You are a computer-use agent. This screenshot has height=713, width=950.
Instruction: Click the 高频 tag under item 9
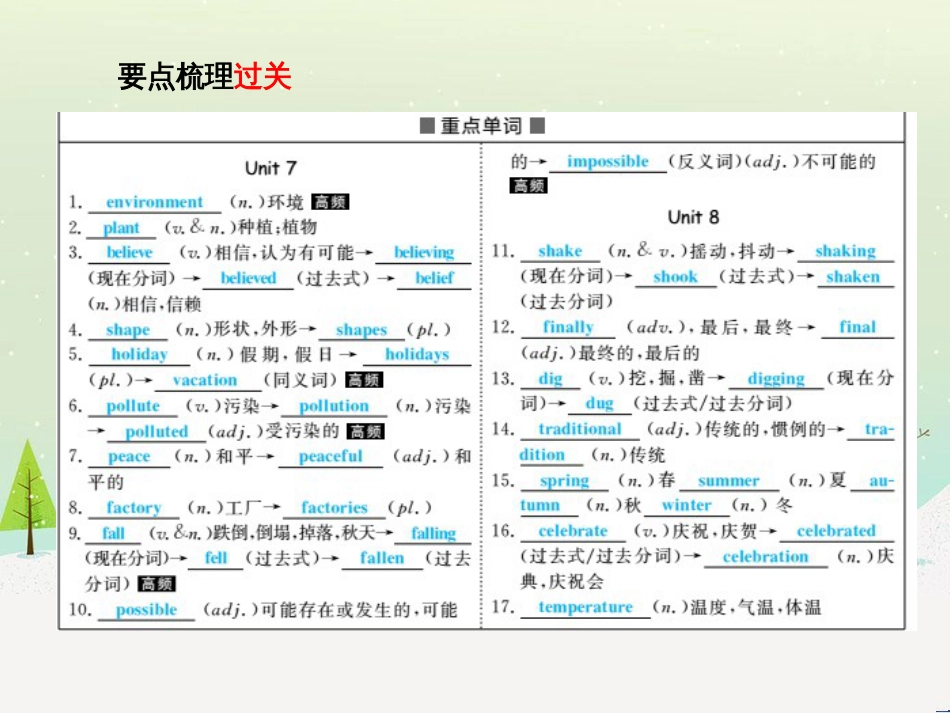pyautogui.click(x=157, y=584)
